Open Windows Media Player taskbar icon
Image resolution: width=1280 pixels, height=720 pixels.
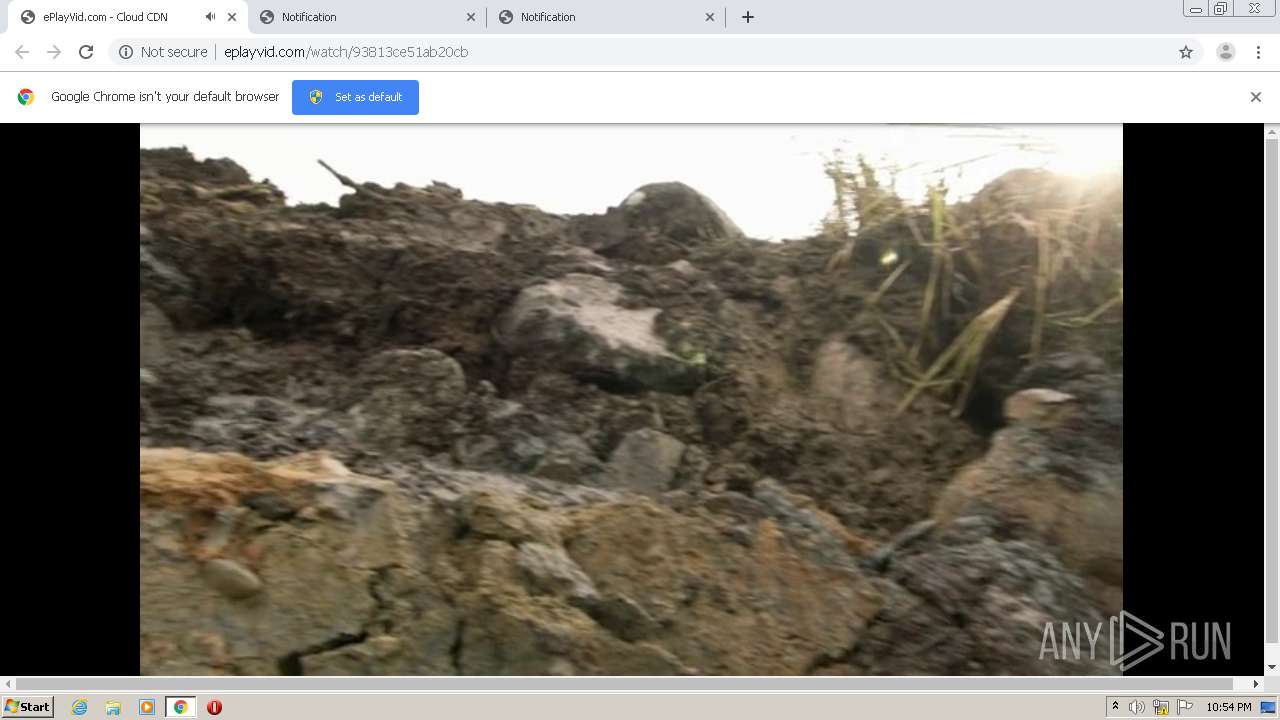point(147,707)
